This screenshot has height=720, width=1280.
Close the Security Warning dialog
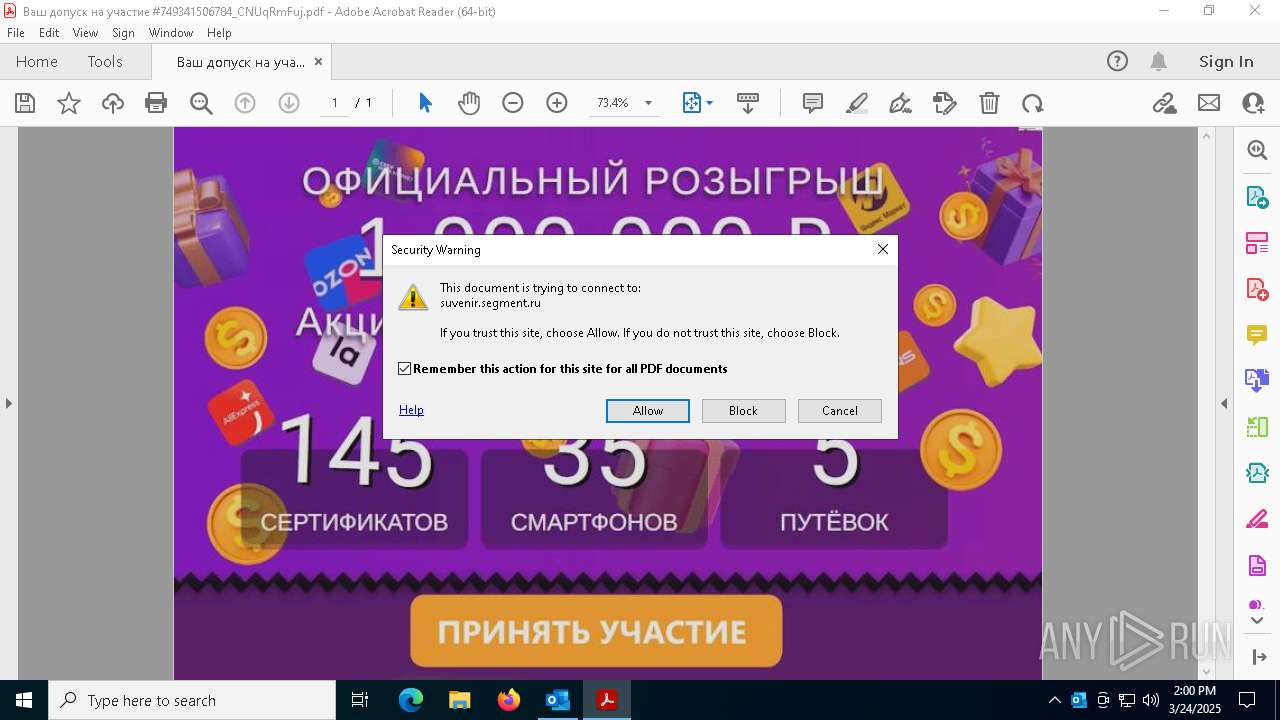tap(883, 249)
